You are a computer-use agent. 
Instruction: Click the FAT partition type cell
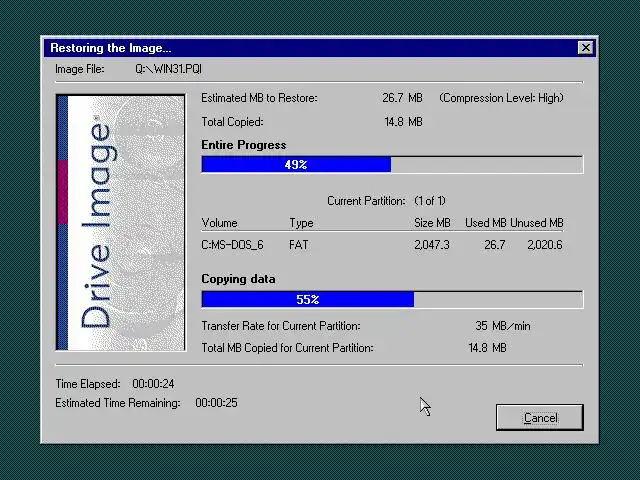(299, 245)
